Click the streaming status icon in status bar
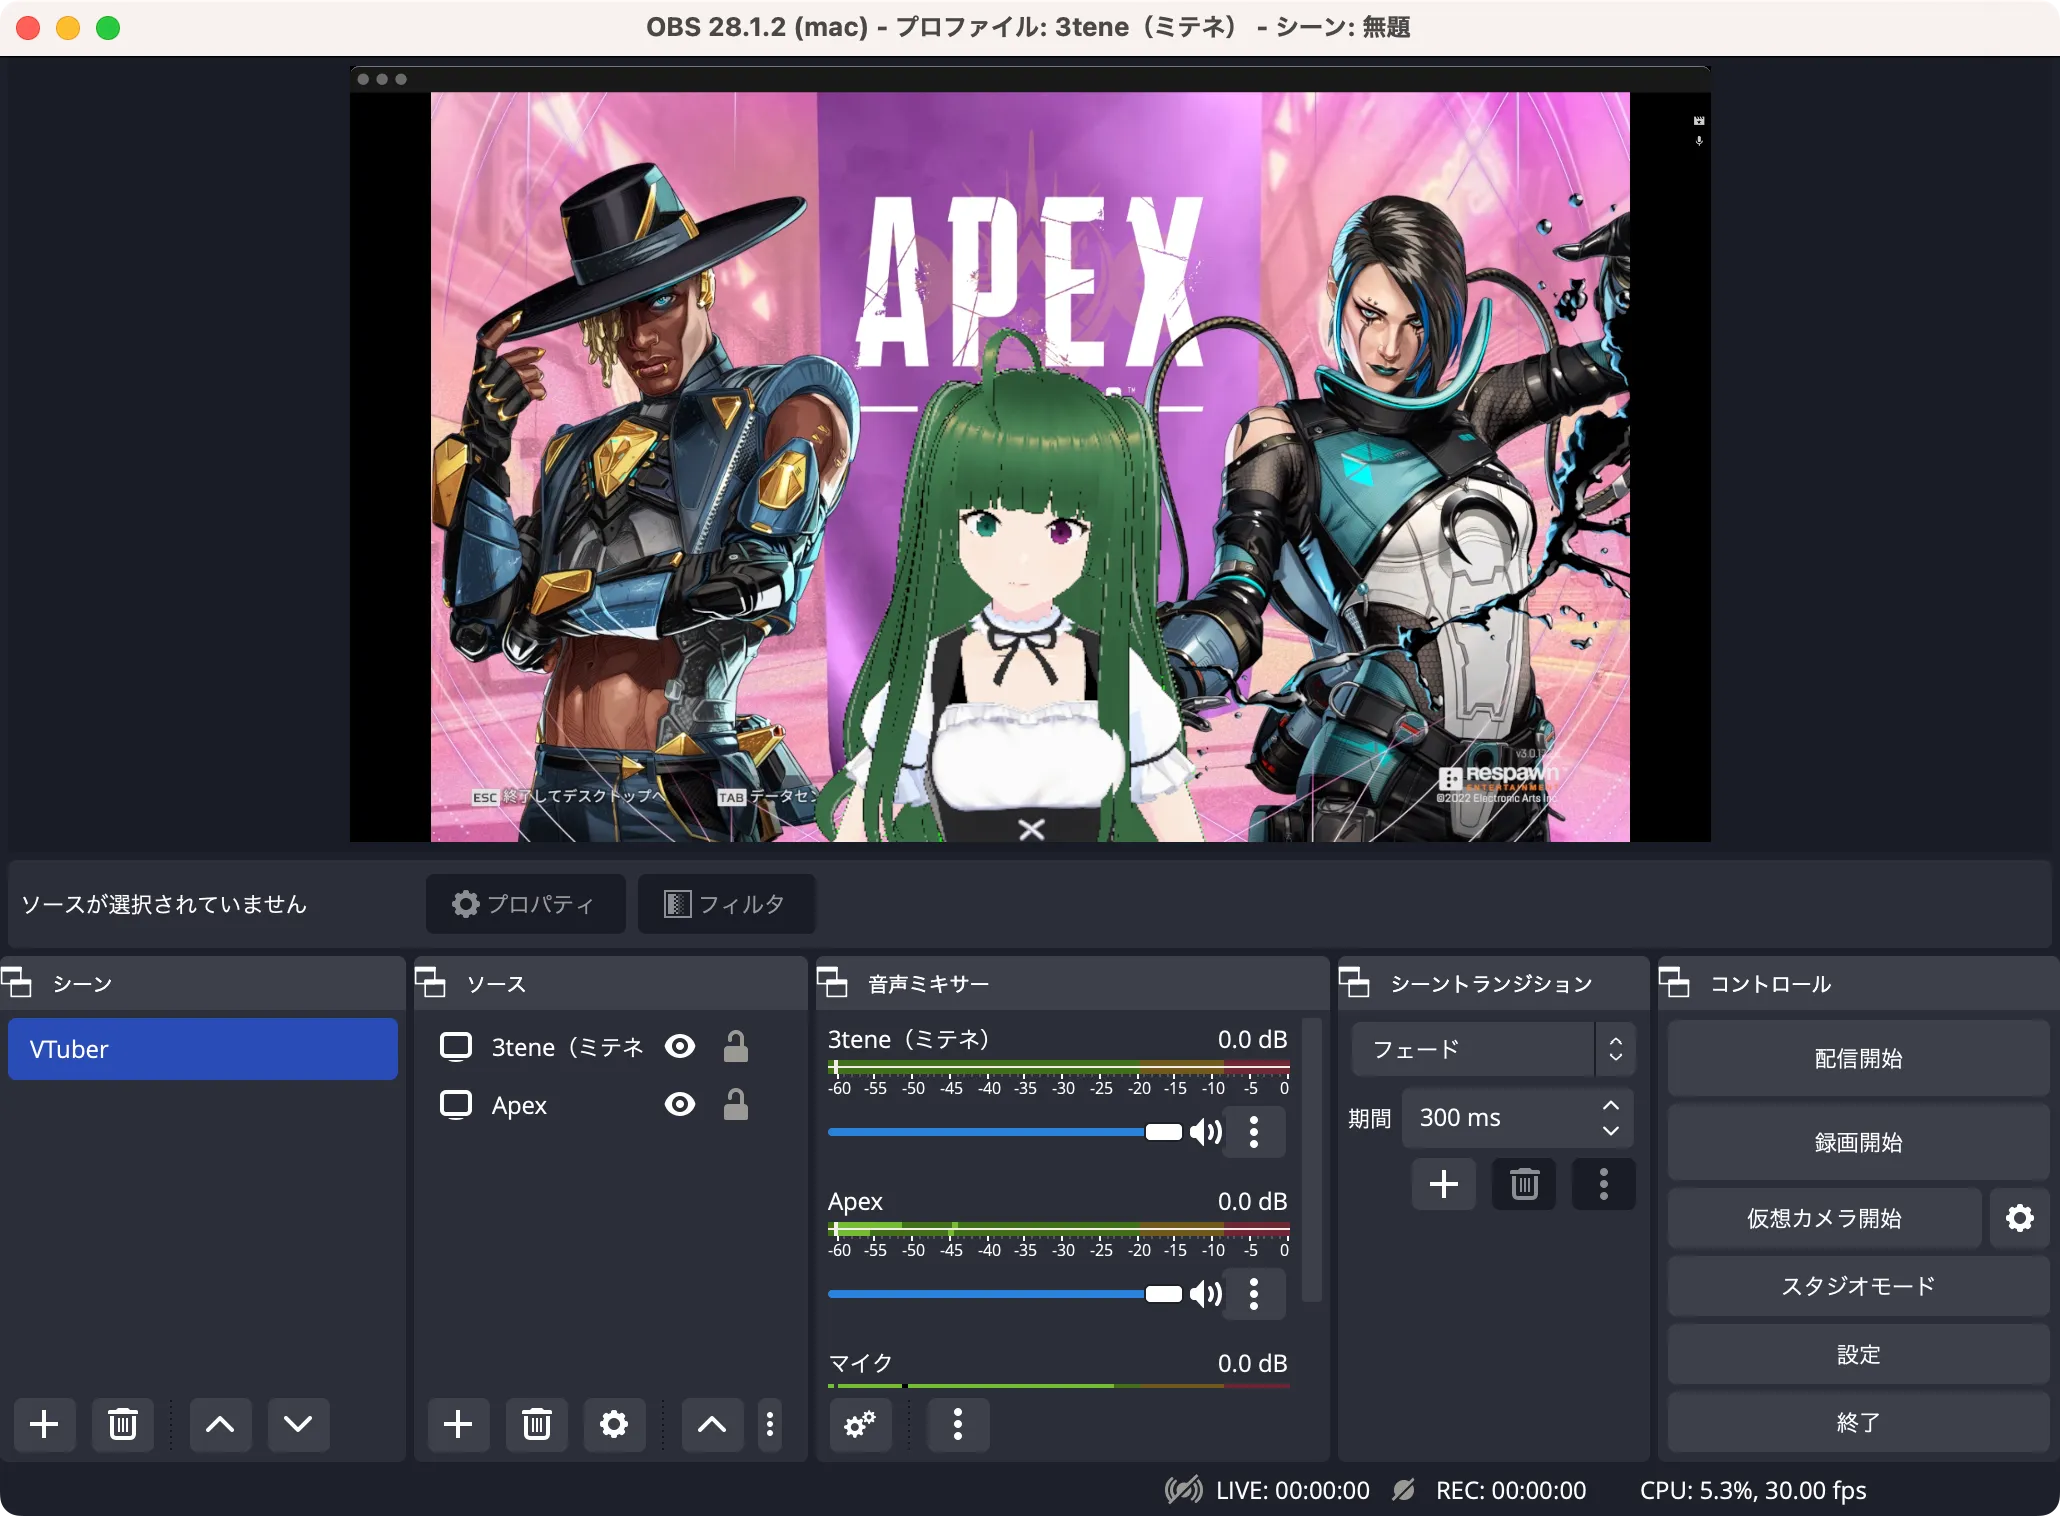 click(1184, 1490)
